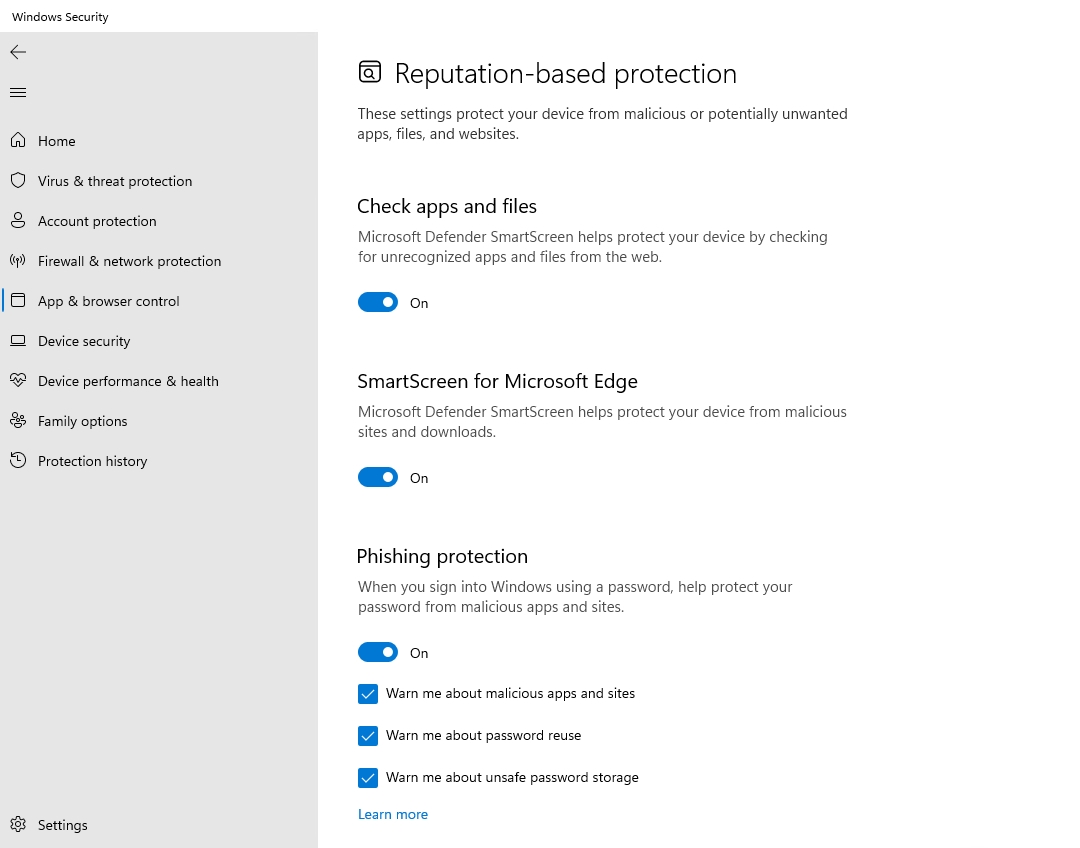Uncheck Warn me about password reuse
The image size is (1080, 848).
click(x=368, y=736)
